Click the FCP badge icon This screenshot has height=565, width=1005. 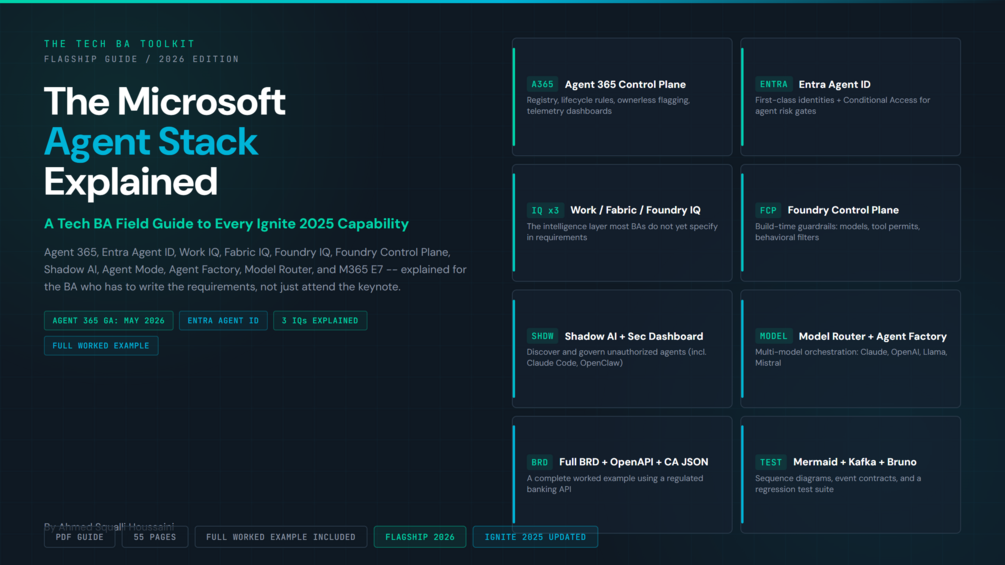coord(768,210)
